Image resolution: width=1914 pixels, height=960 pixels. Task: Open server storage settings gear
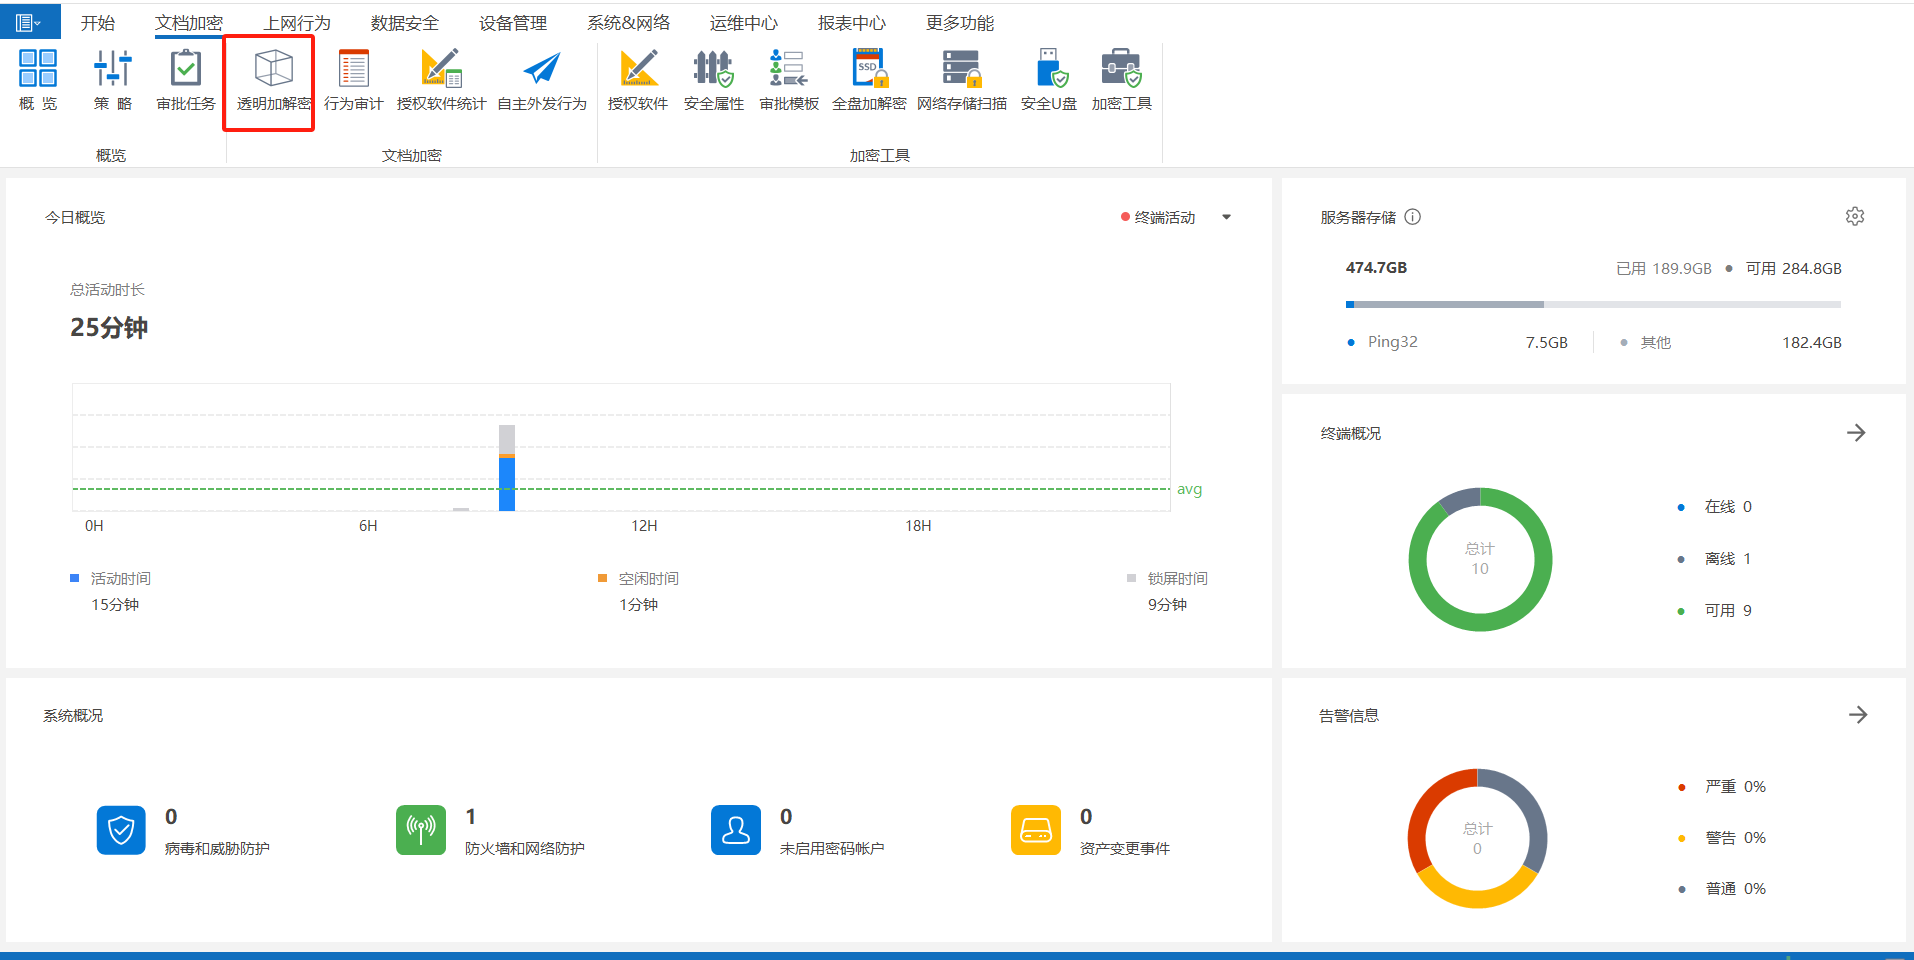(1854, 217)
